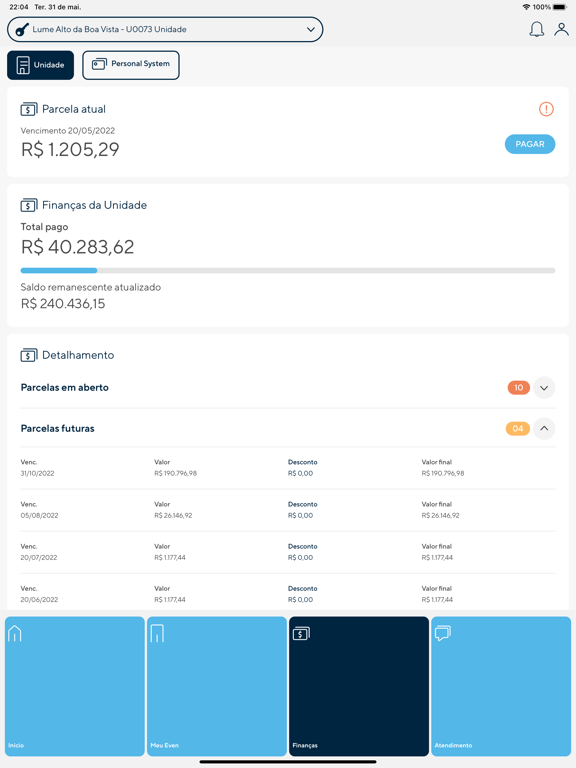Click the money icon beside Parcela atual

tap(29, 109)
